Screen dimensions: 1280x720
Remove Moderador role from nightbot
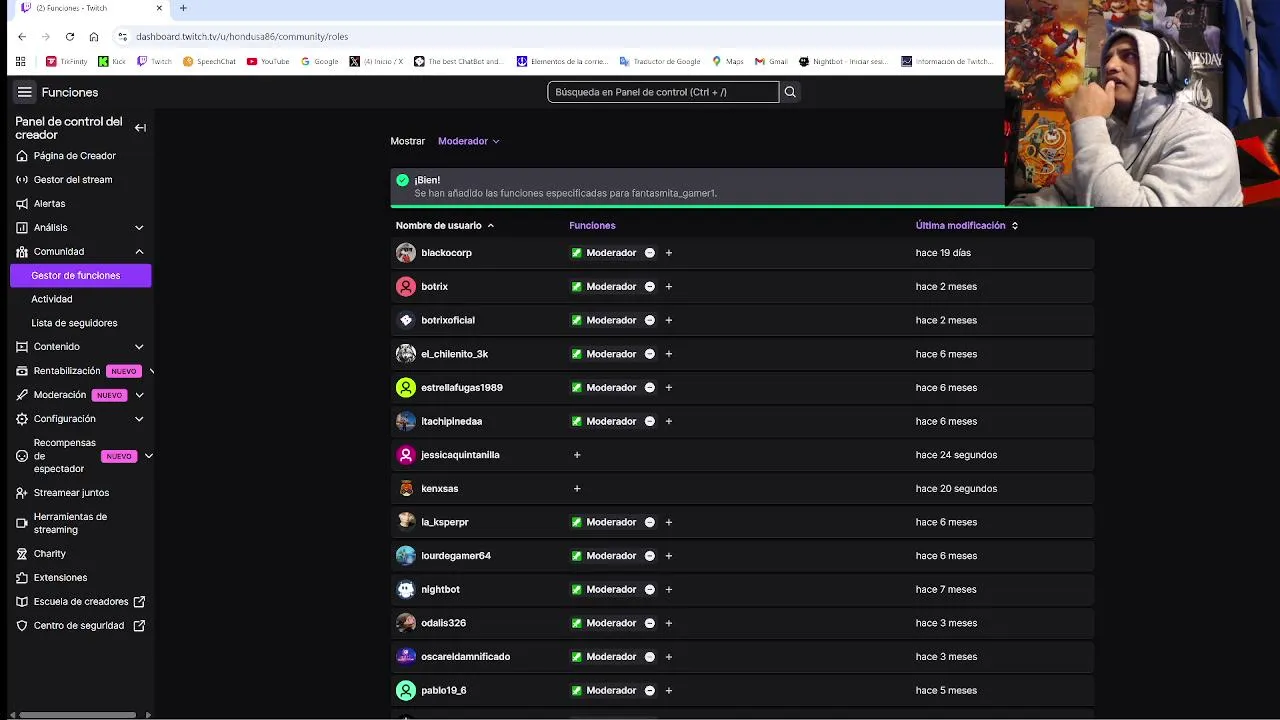click(x=649, y=590)
